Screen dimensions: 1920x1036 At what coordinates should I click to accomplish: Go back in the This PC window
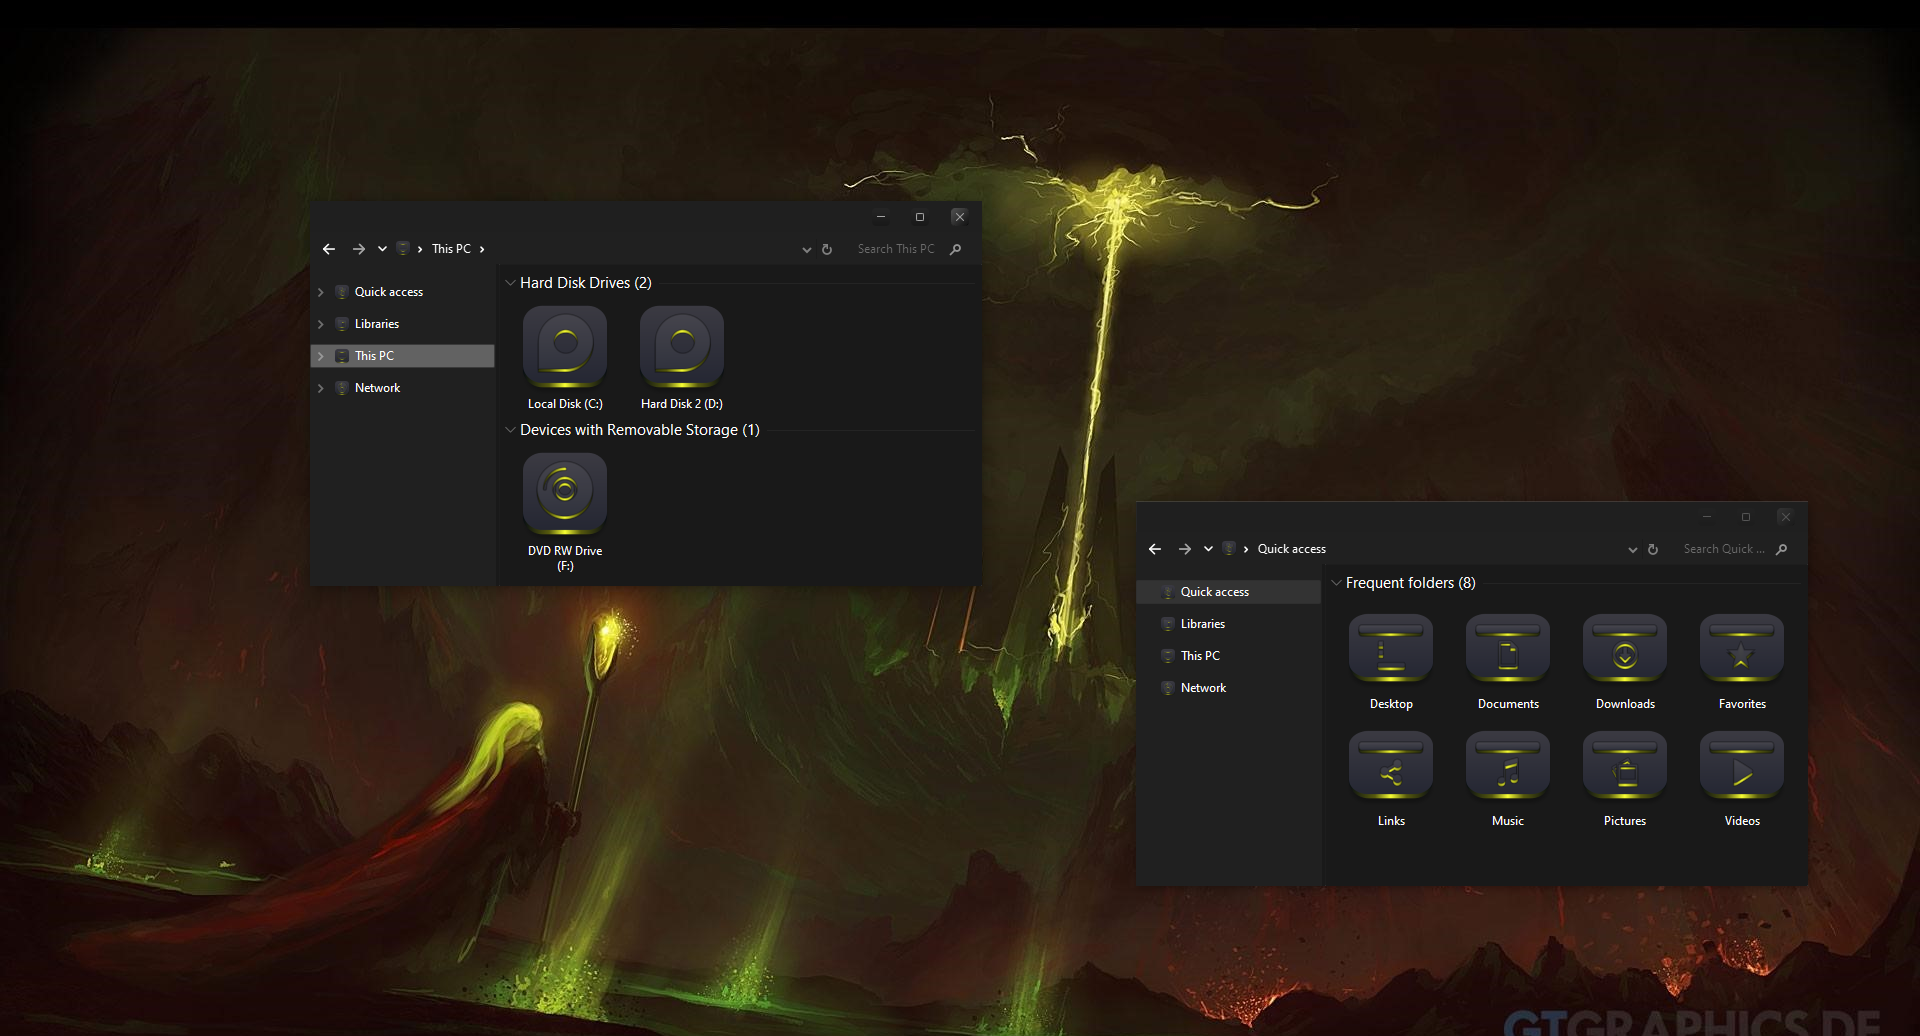coord(329,249)
